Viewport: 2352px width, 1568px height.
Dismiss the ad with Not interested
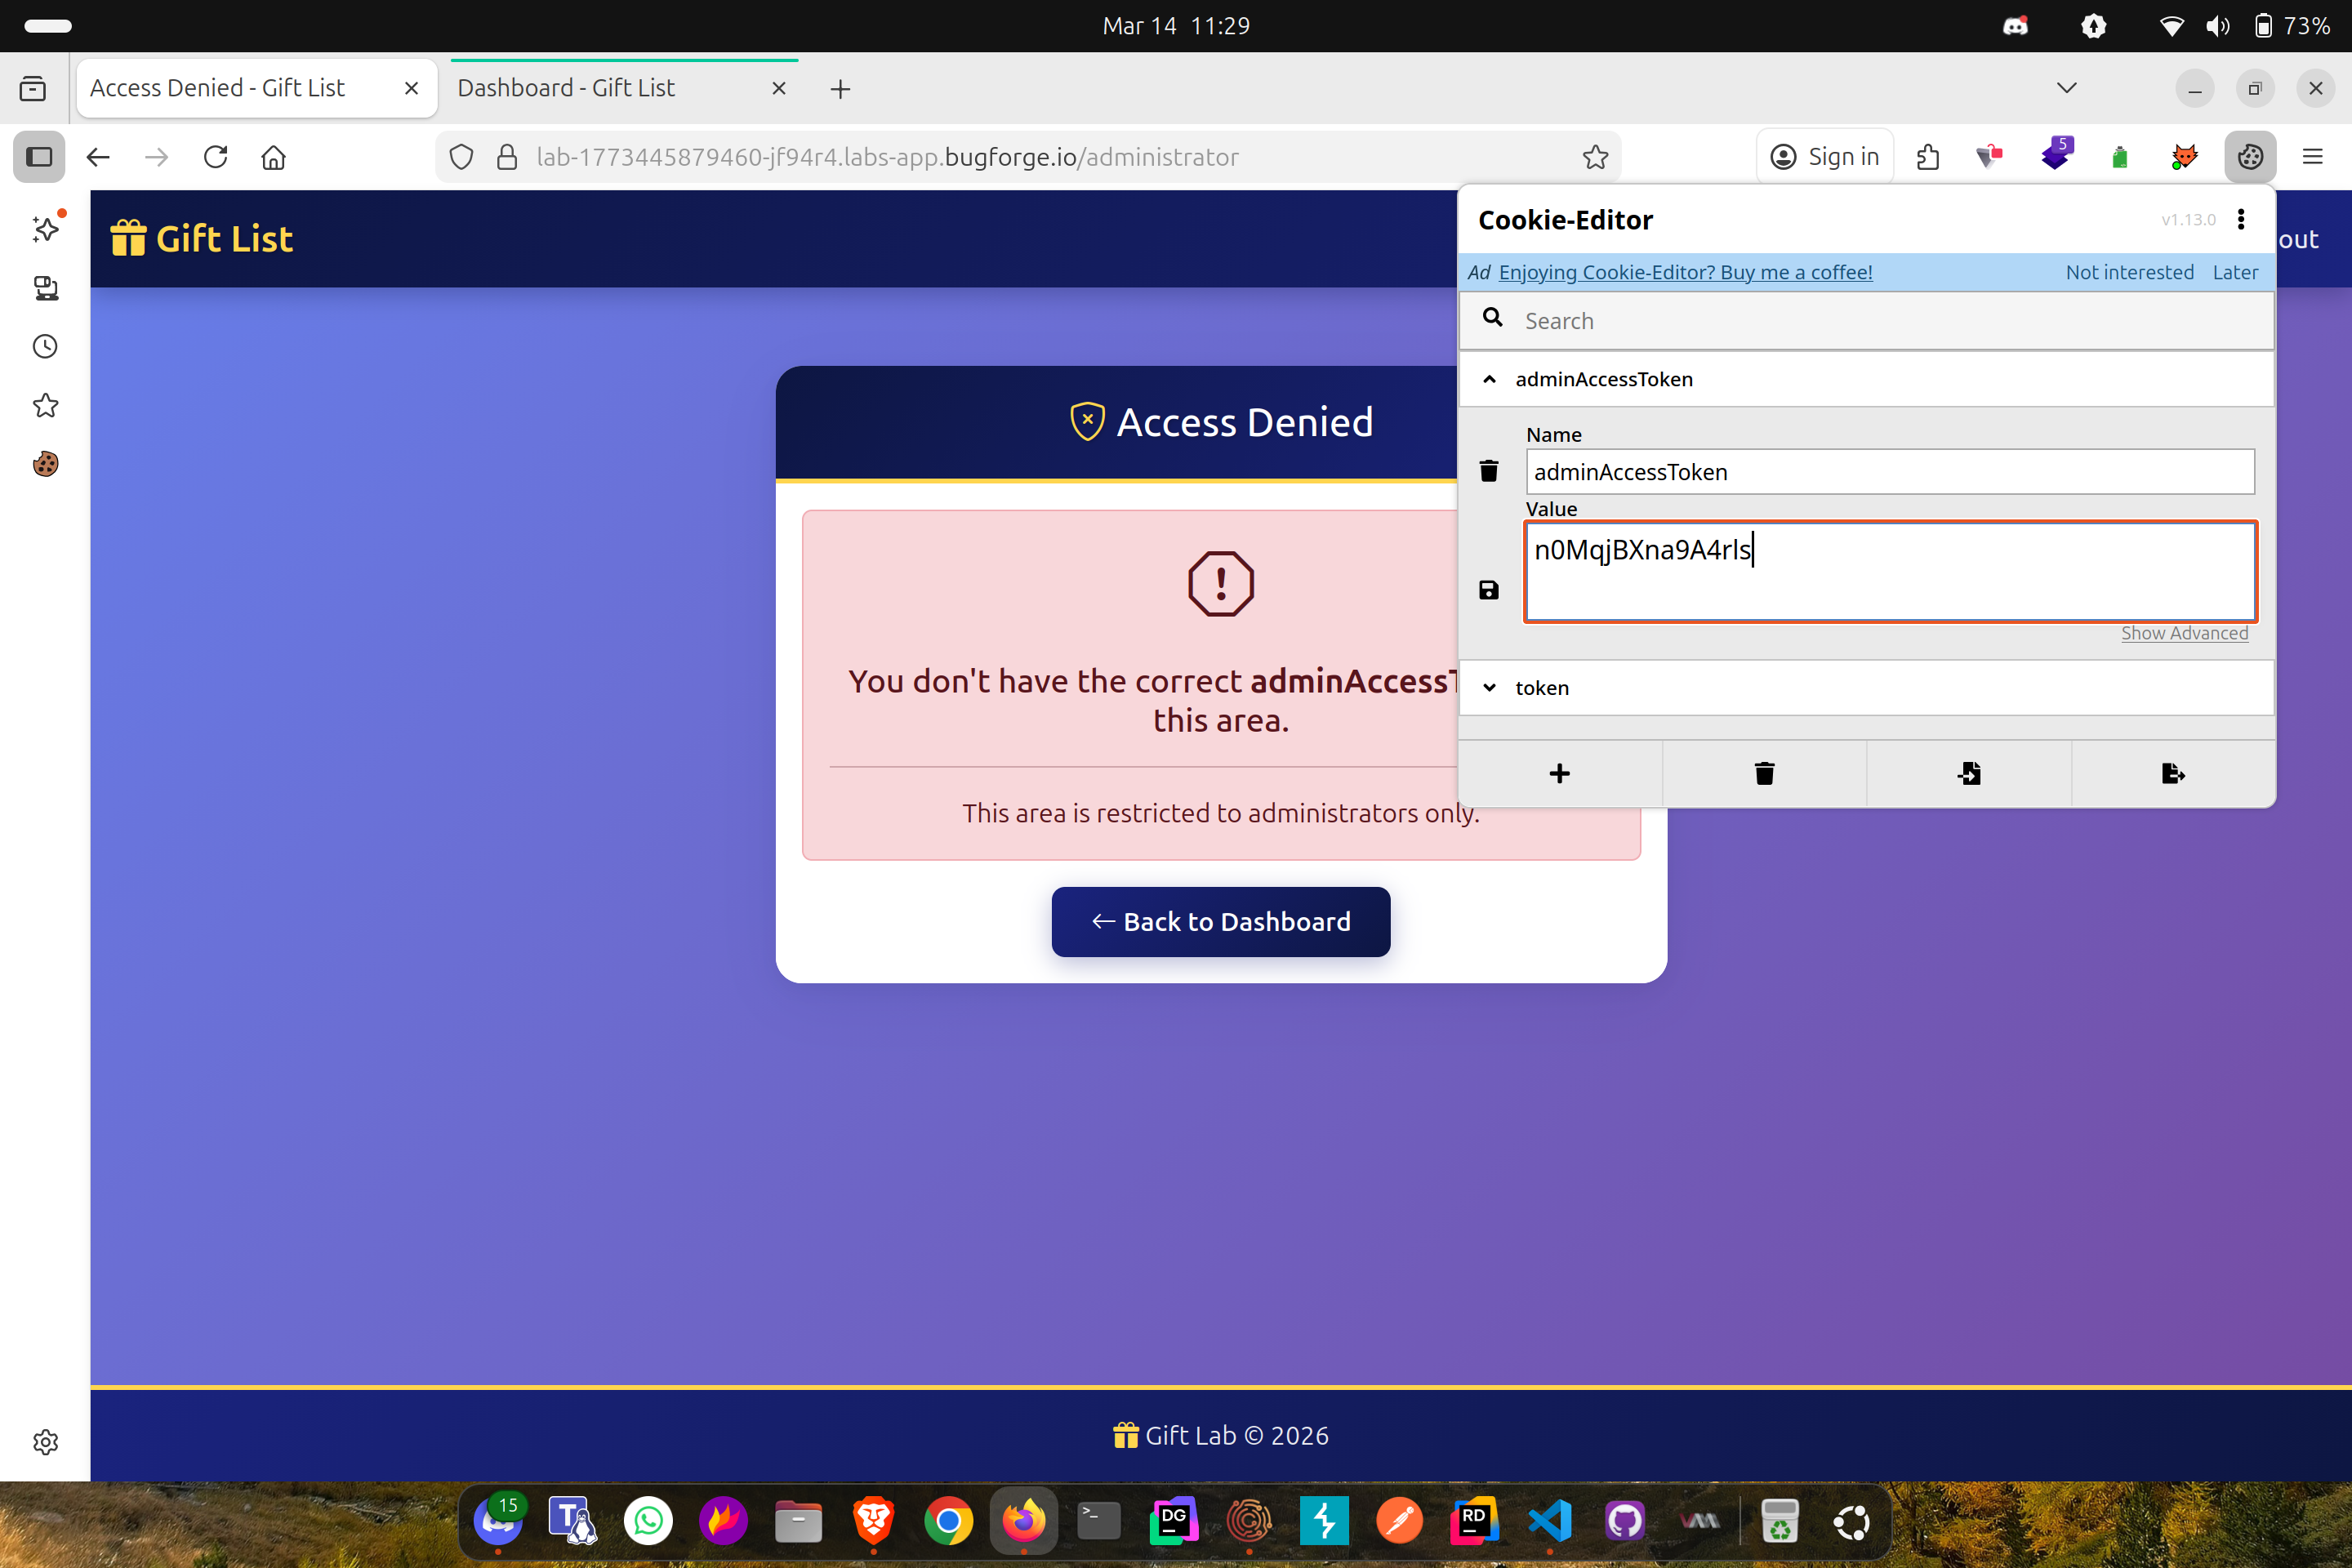point(2129,272)
